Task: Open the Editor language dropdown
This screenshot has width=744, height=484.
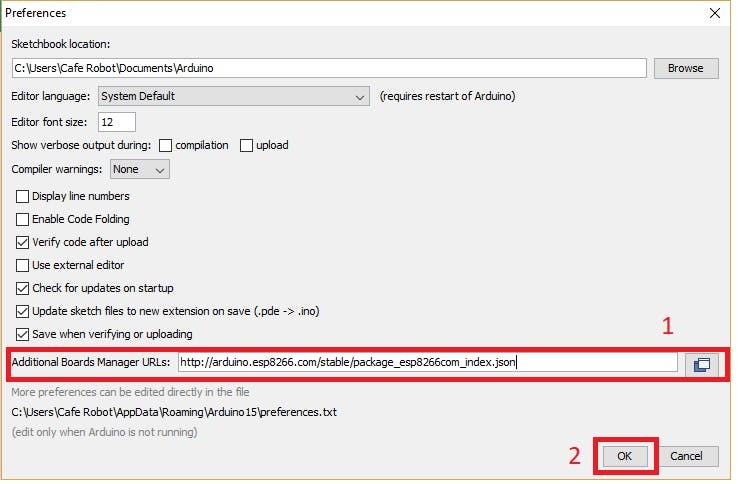Action: (233, 96)
